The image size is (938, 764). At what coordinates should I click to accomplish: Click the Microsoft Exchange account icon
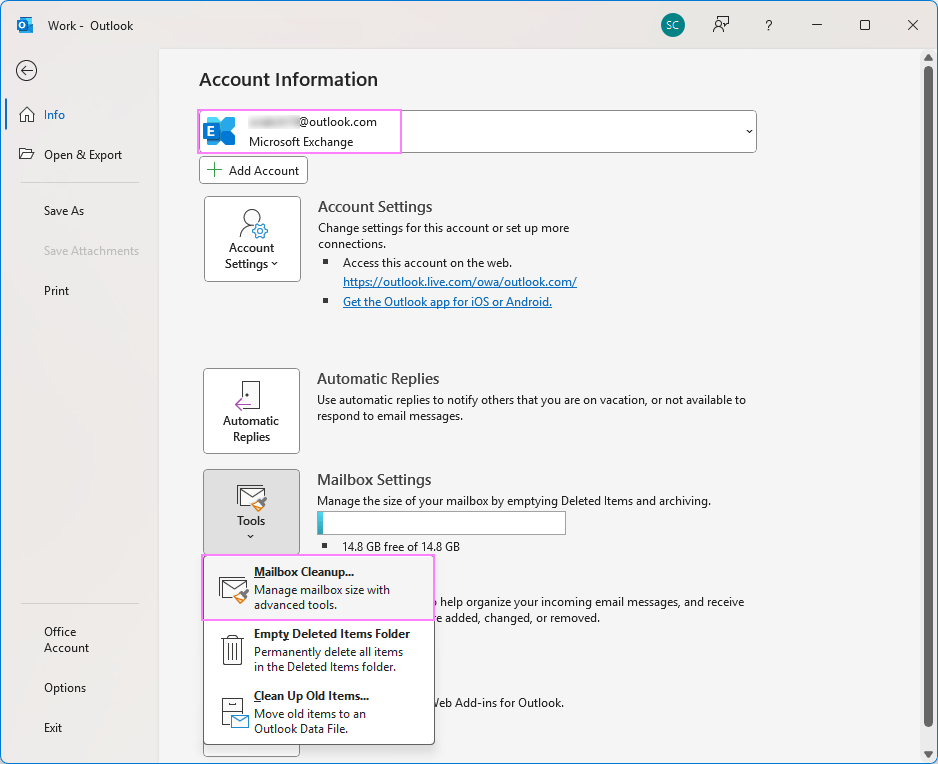click(x=220, y=131)
